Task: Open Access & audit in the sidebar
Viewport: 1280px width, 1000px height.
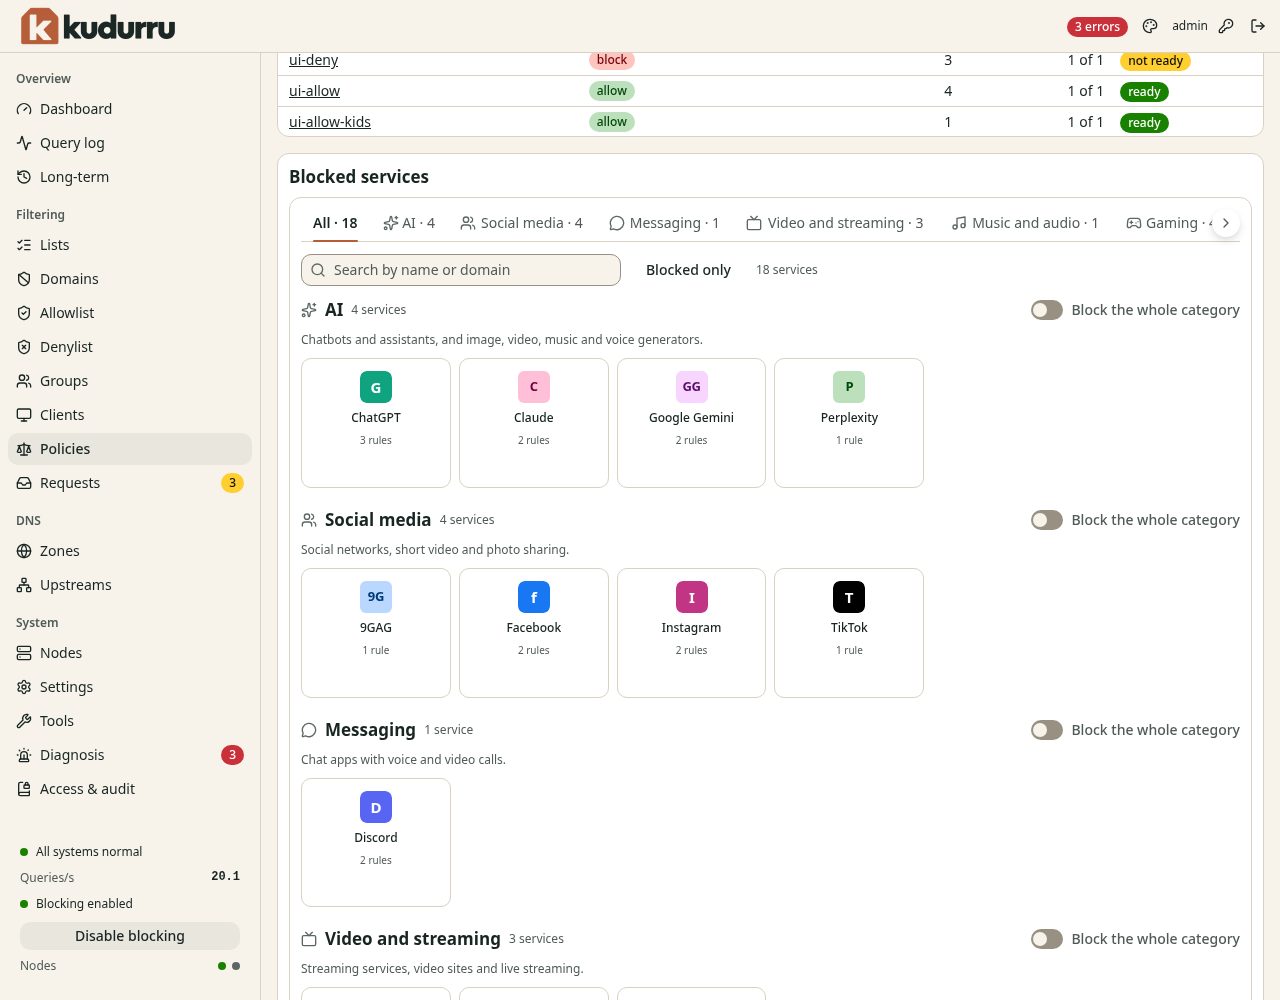Action: click(130, 789)
